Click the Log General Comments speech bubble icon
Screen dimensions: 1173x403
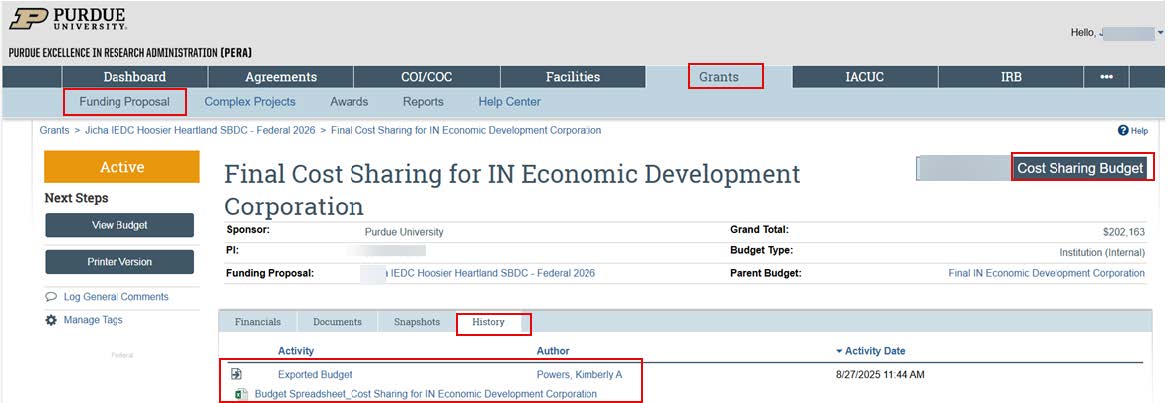tap(51, 297)
